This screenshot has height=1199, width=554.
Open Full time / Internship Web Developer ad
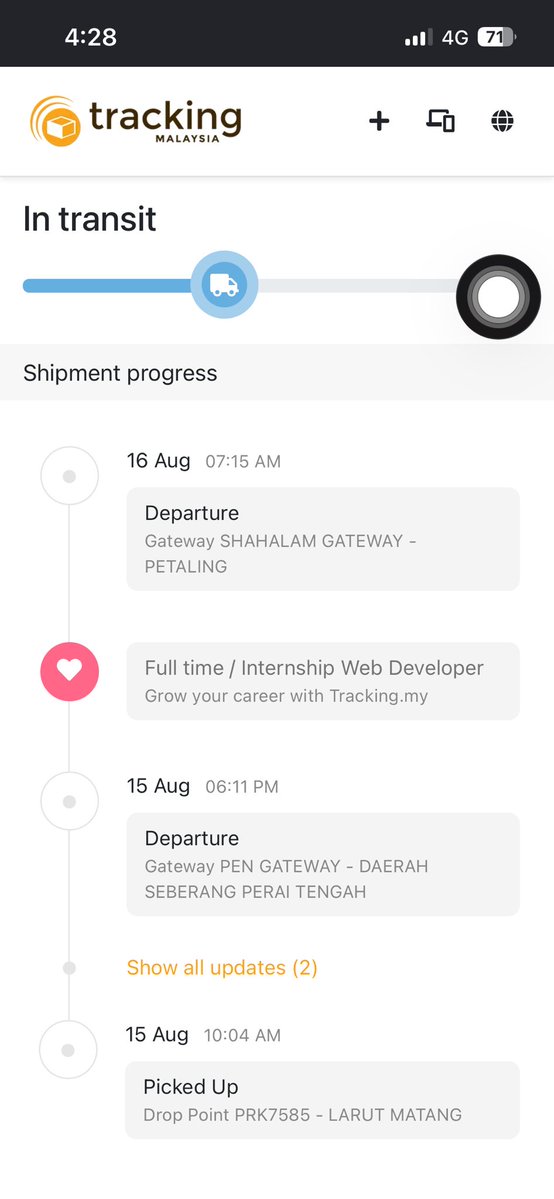click(323, 681)
